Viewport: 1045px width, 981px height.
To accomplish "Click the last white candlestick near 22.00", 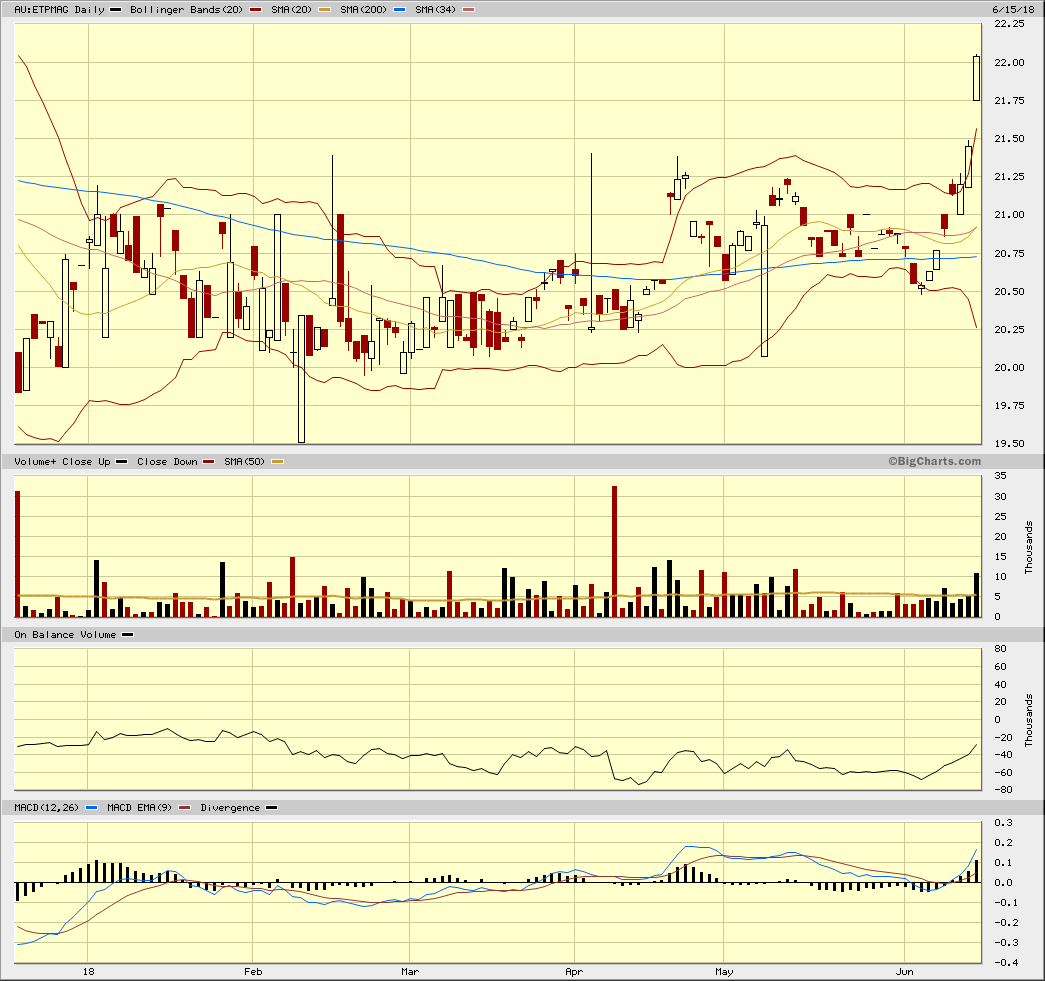I will point(976,78).
